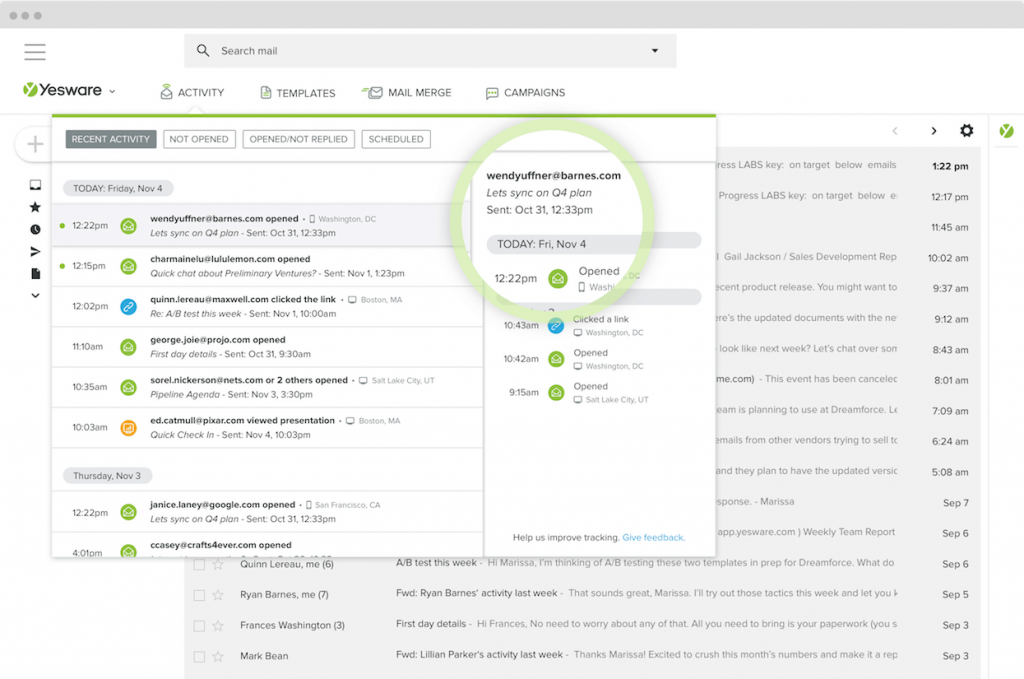Screen dimensions: 1024x679
Task: Open the inbox icon in sidebar
Action: pos(35,185)
